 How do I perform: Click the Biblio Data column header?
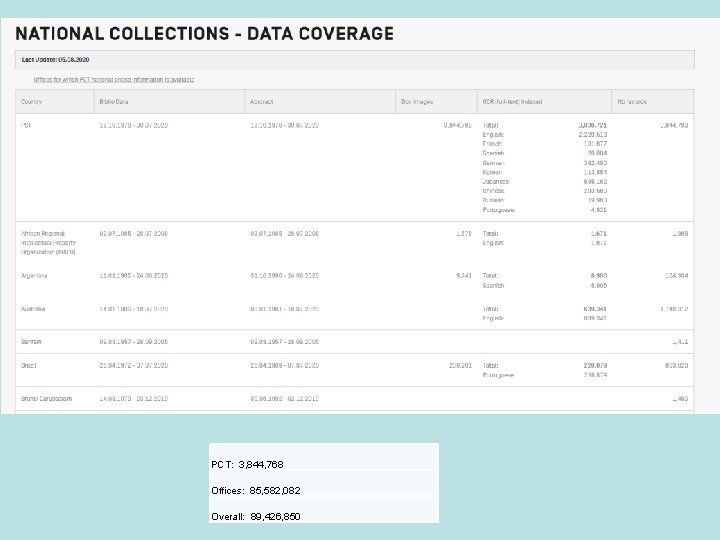click(169, 101)
